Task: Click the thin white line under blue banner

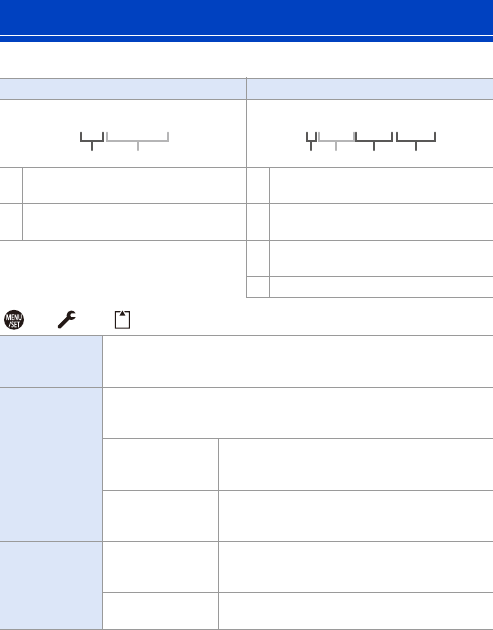Action: pos(246,36)
